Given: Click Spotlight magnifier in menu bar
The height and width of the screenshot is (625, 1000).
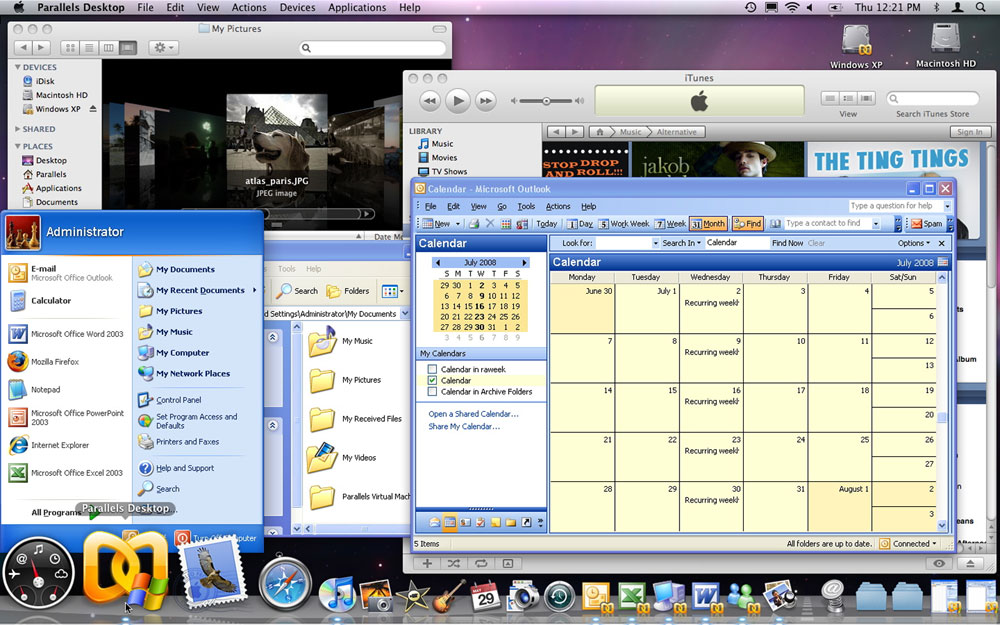Looking at the screenshot, I should pyautogui.click(x=980, y=7).
